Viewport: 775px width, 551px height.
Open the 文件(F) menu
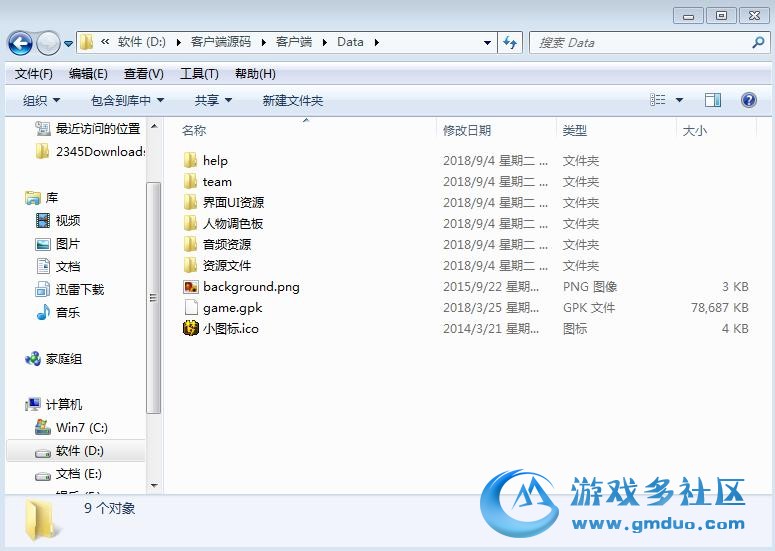(x=34, y=74)
